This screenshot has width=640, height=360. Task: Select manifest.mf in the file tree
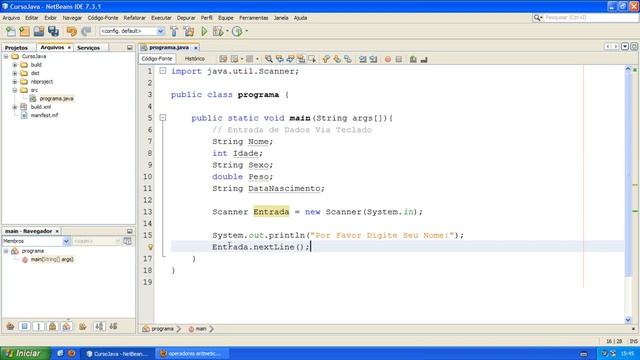pyautogui.click(x=44, y=116)
